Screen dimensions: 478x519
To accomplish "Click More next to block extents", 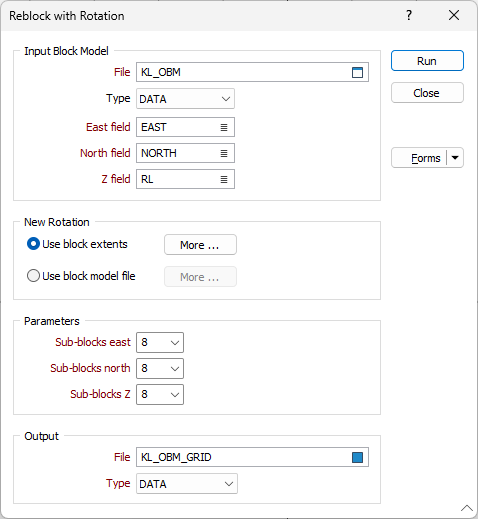I will [x=200, y=245].
